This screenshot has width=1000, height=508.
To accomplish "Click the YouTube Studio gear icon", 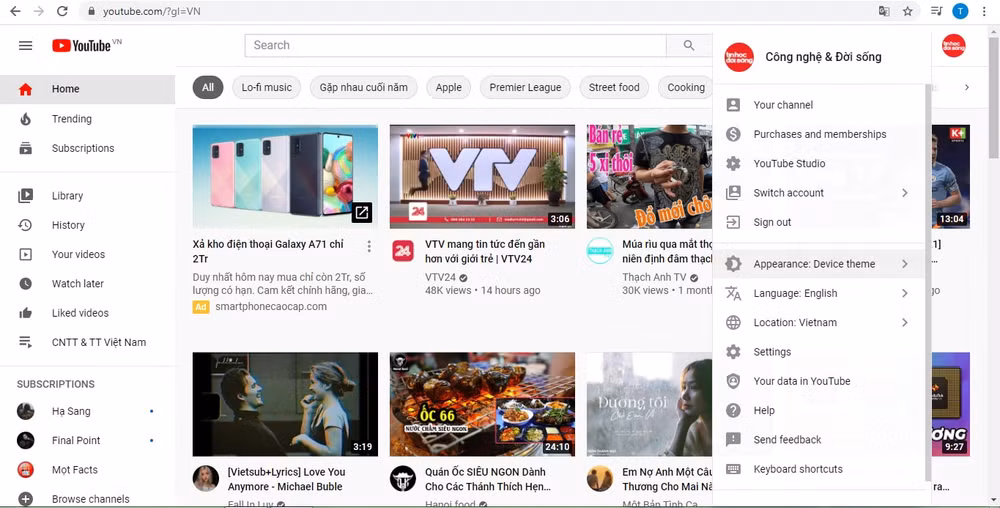I will [x=733, y=164].
